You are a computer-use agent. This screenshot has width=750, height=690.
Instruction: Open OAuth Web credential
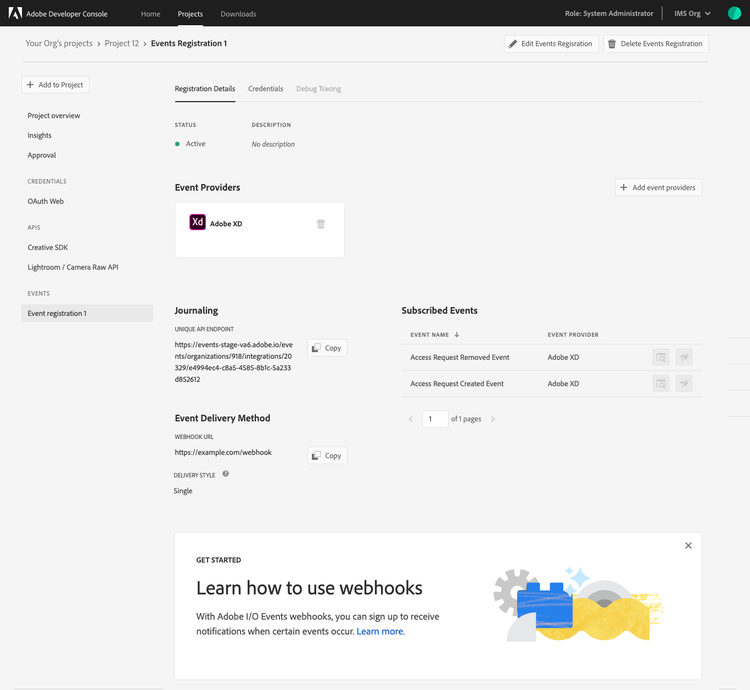click(45, 201)
